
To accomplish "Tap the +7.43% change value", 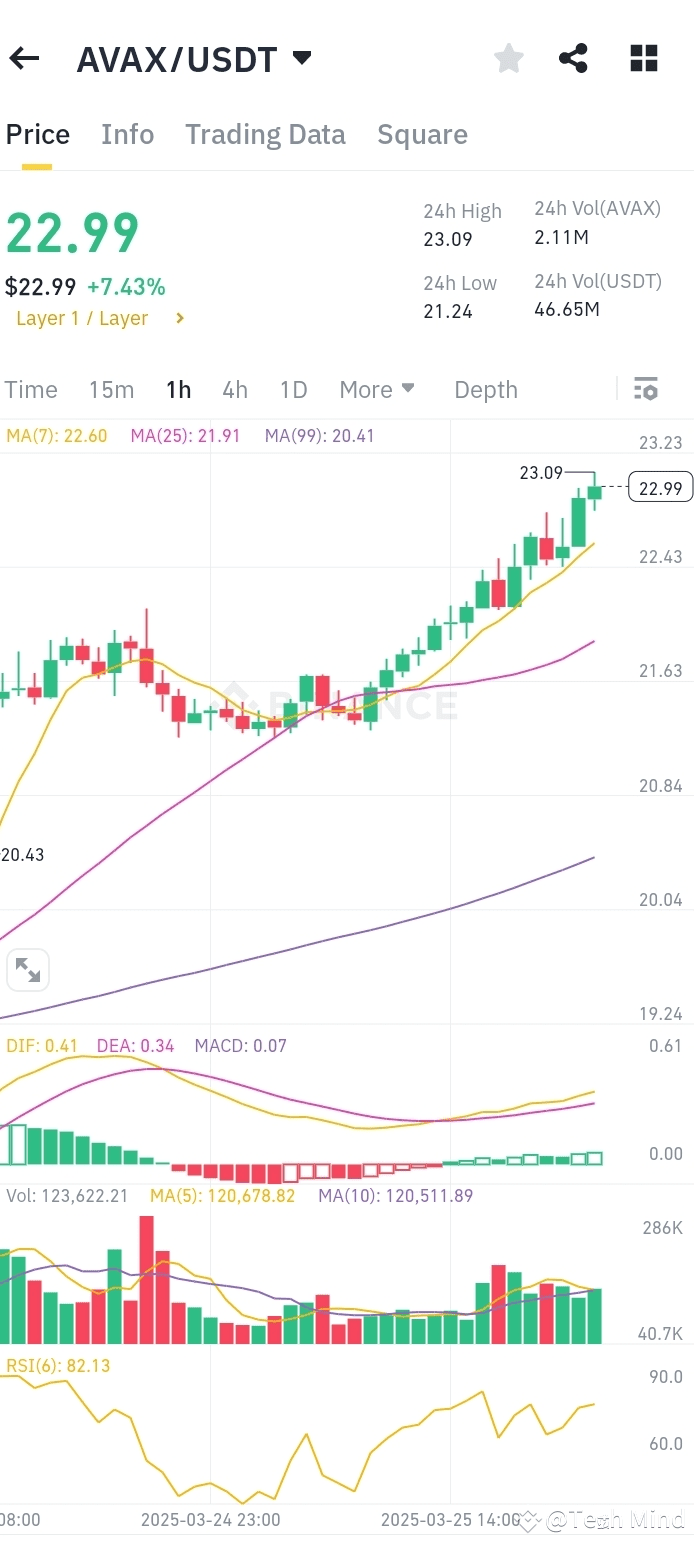I will point(126,287).
